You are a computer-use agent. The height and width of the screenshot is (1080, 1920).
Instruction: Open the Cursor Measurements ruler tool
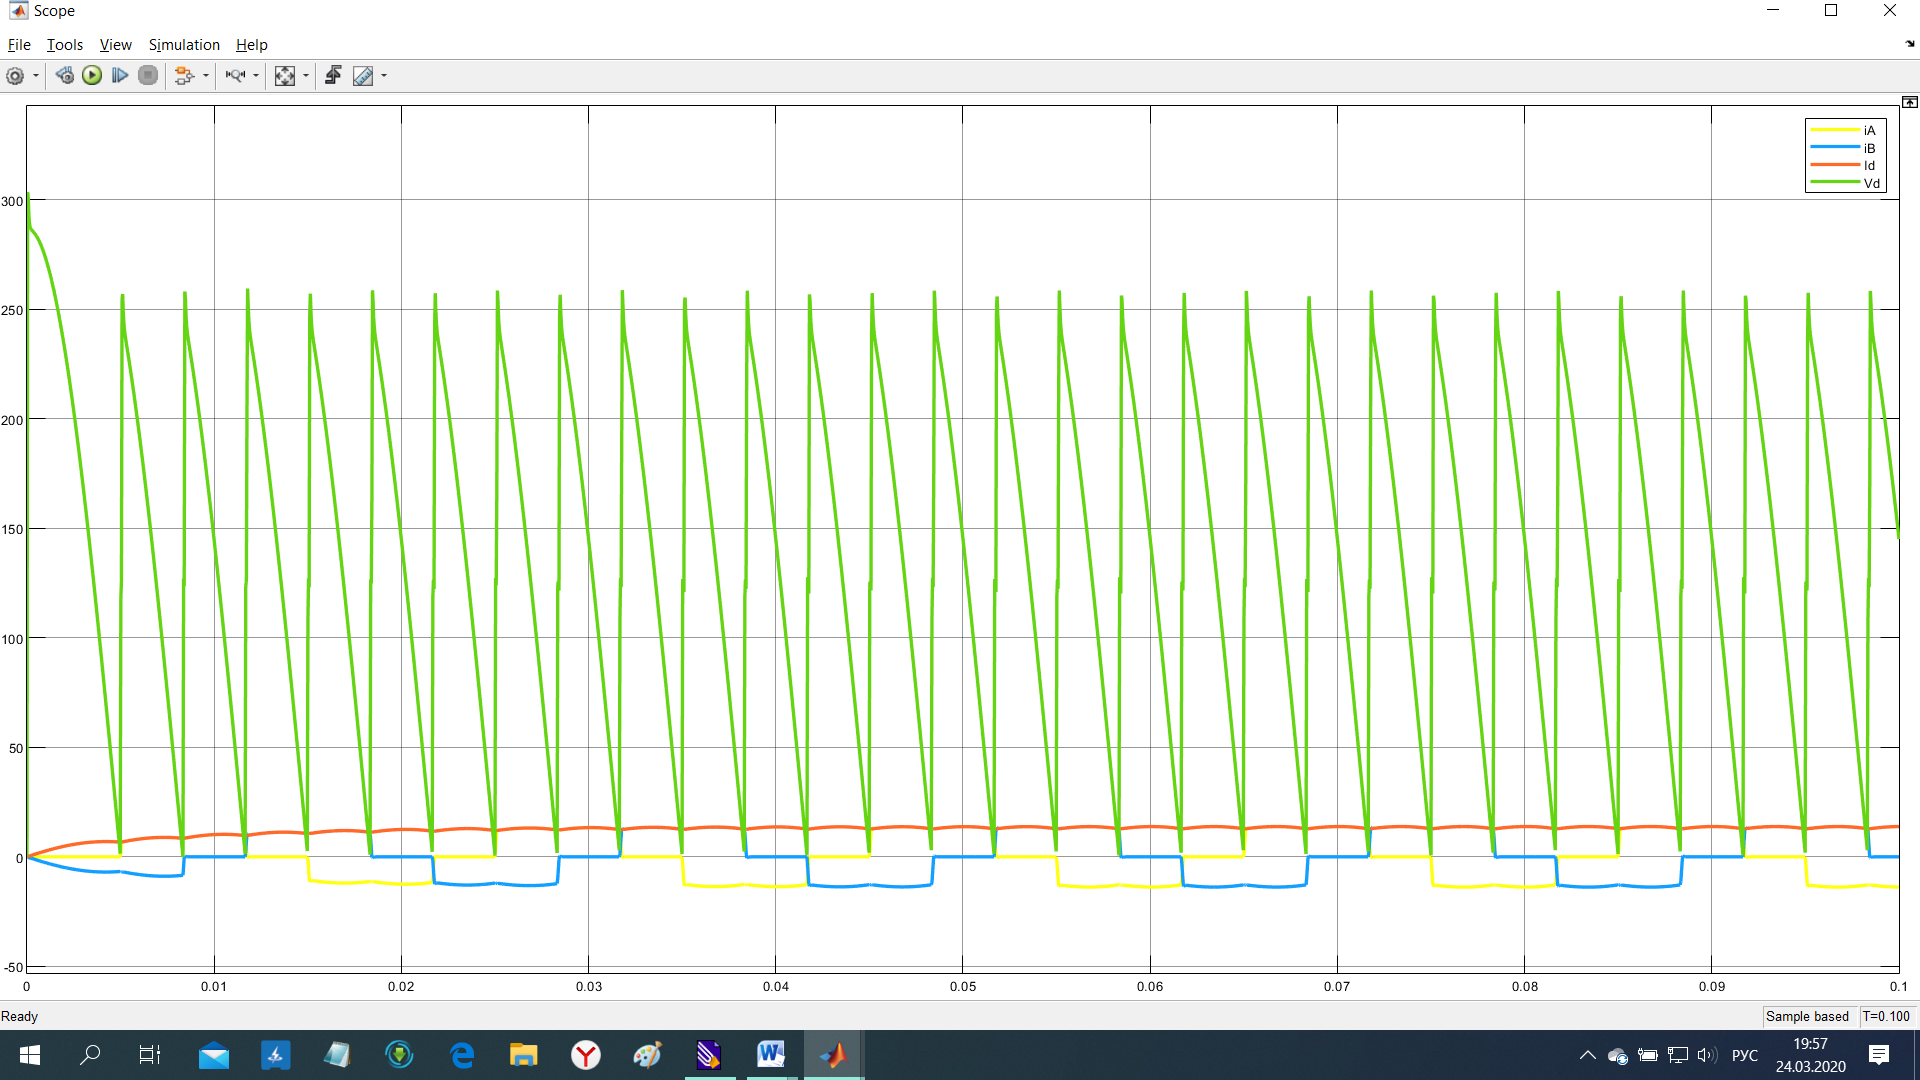(362, 76)
